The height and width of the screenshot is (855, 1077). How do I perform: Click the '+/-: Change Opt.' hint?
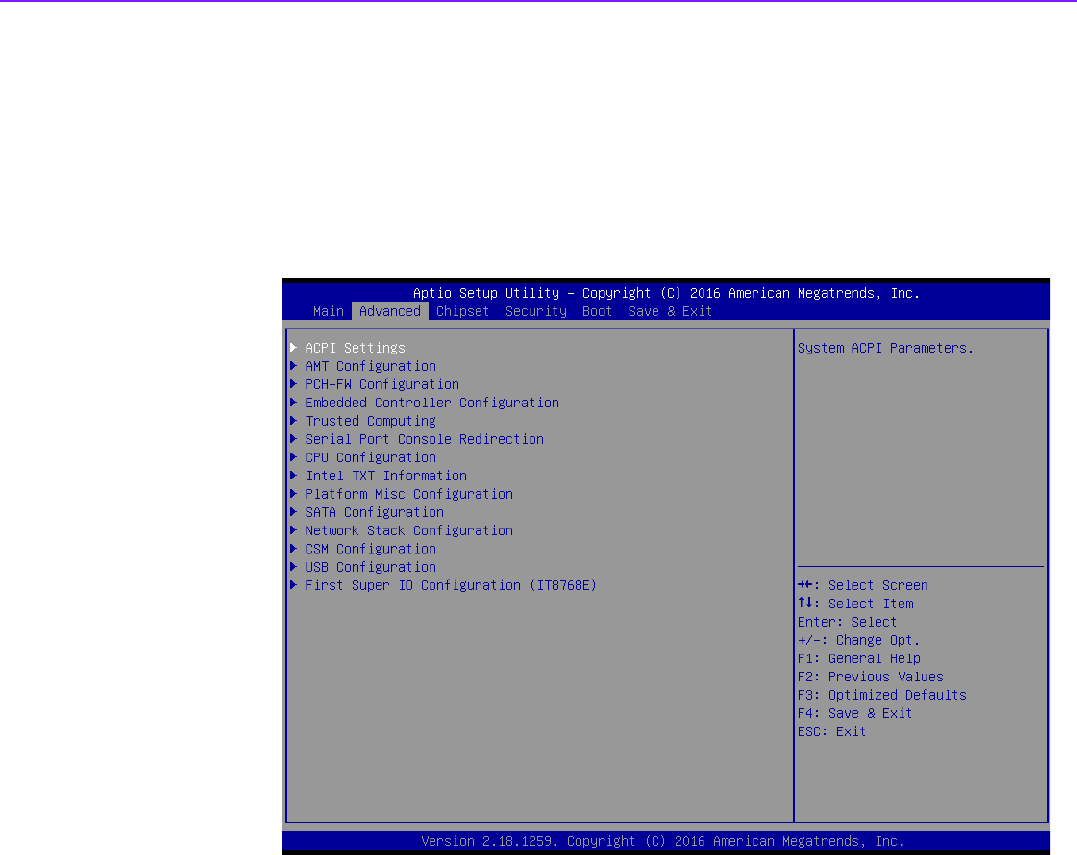[x=859, y=641]
